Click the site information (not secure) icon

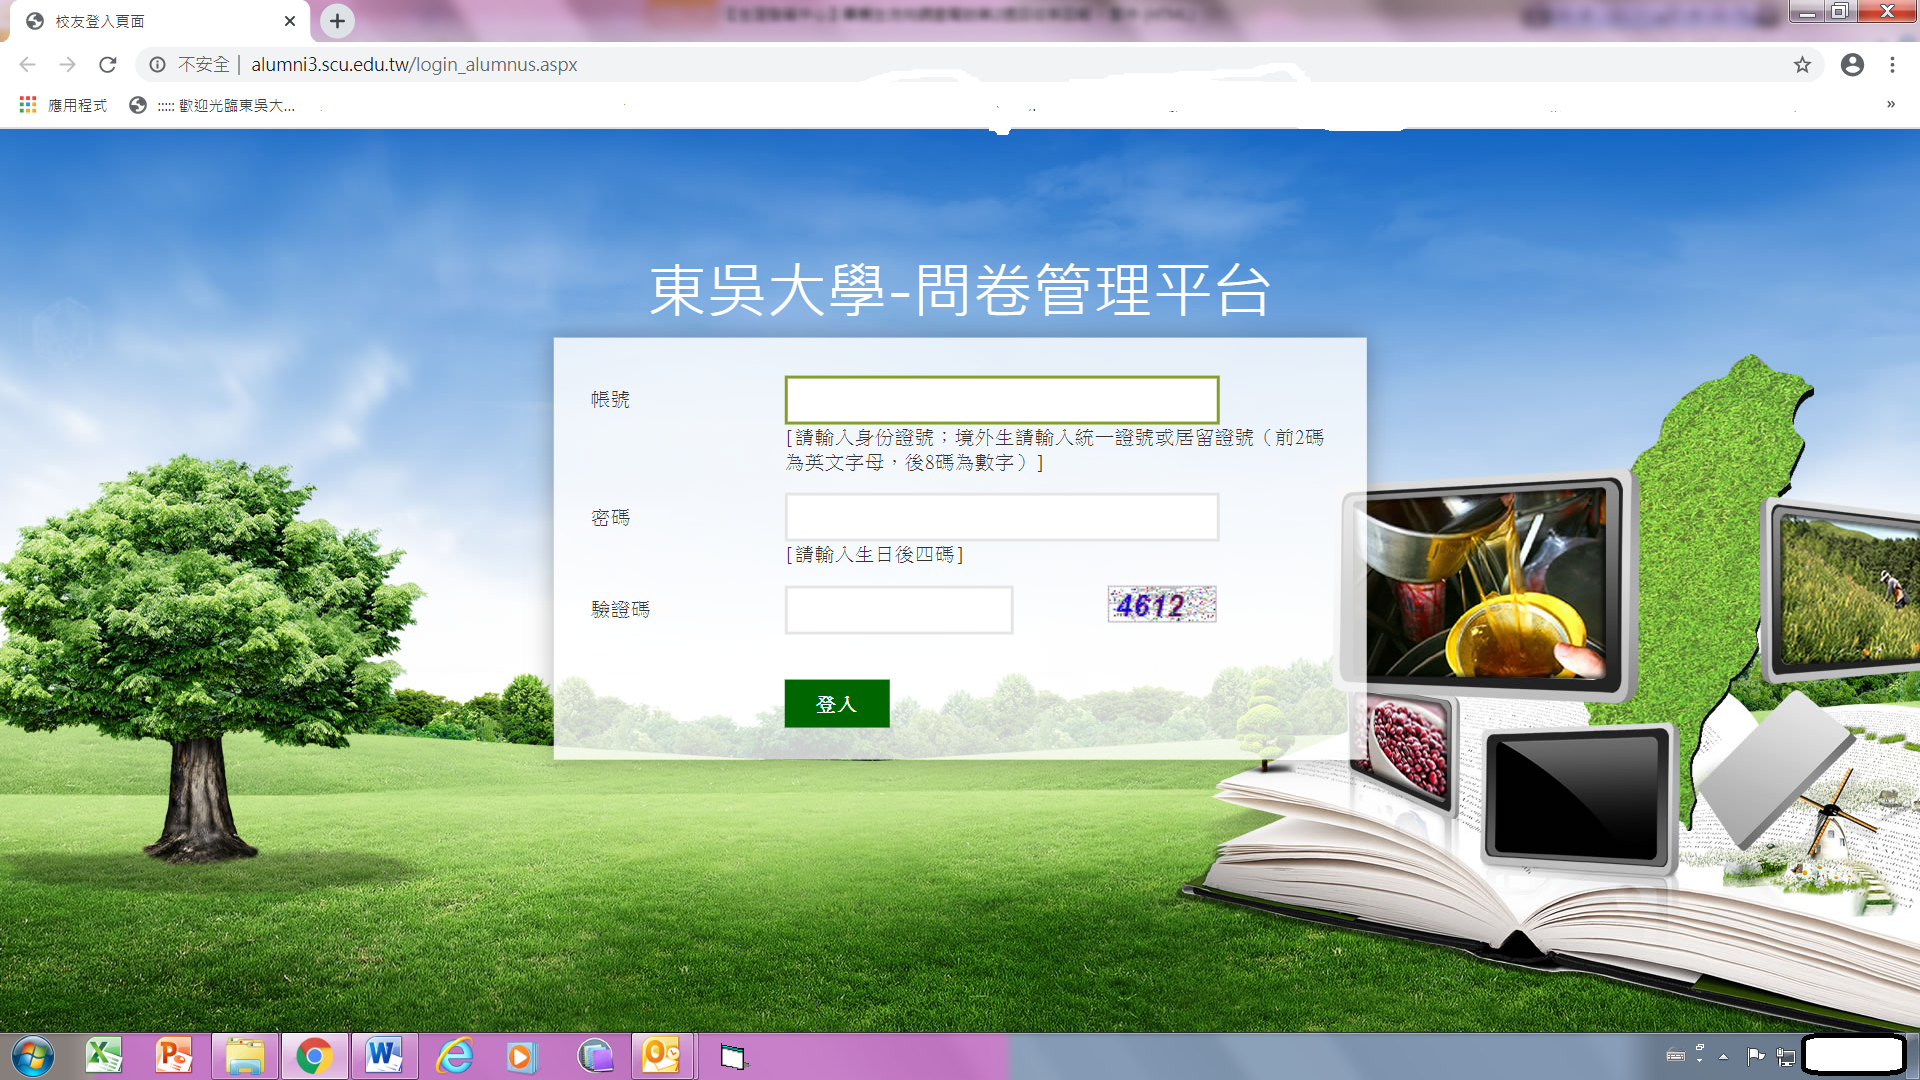tap(157, 65)
